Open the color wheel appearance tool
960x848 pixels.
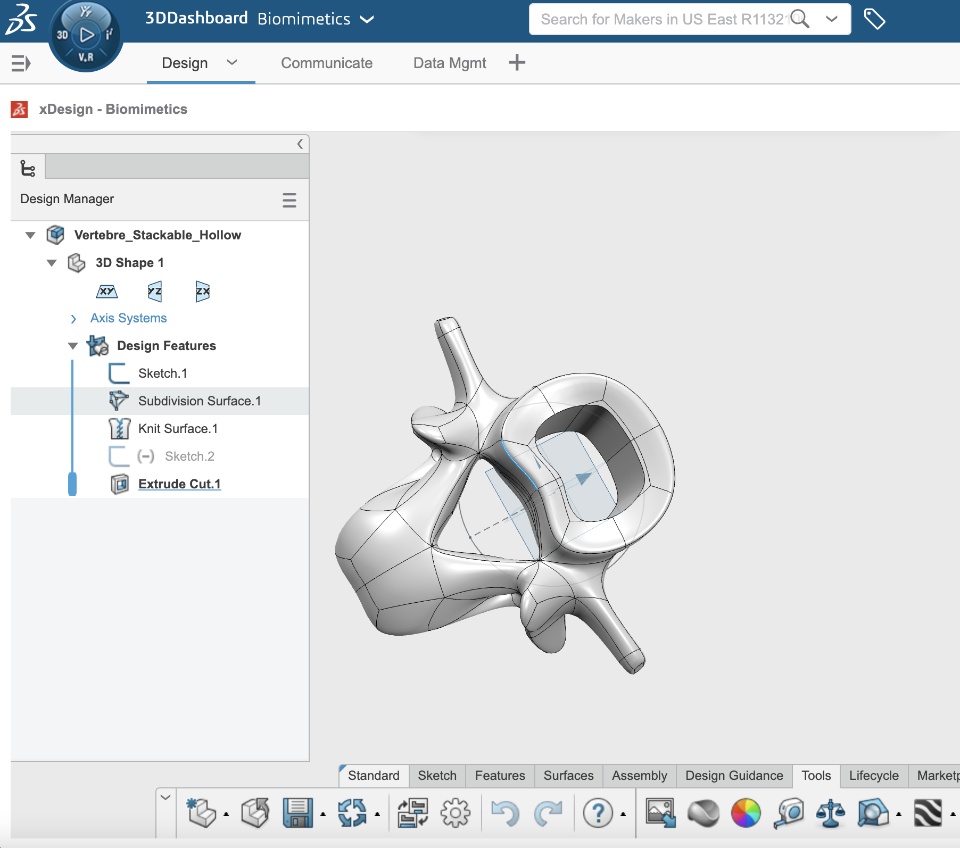(746, 813)
